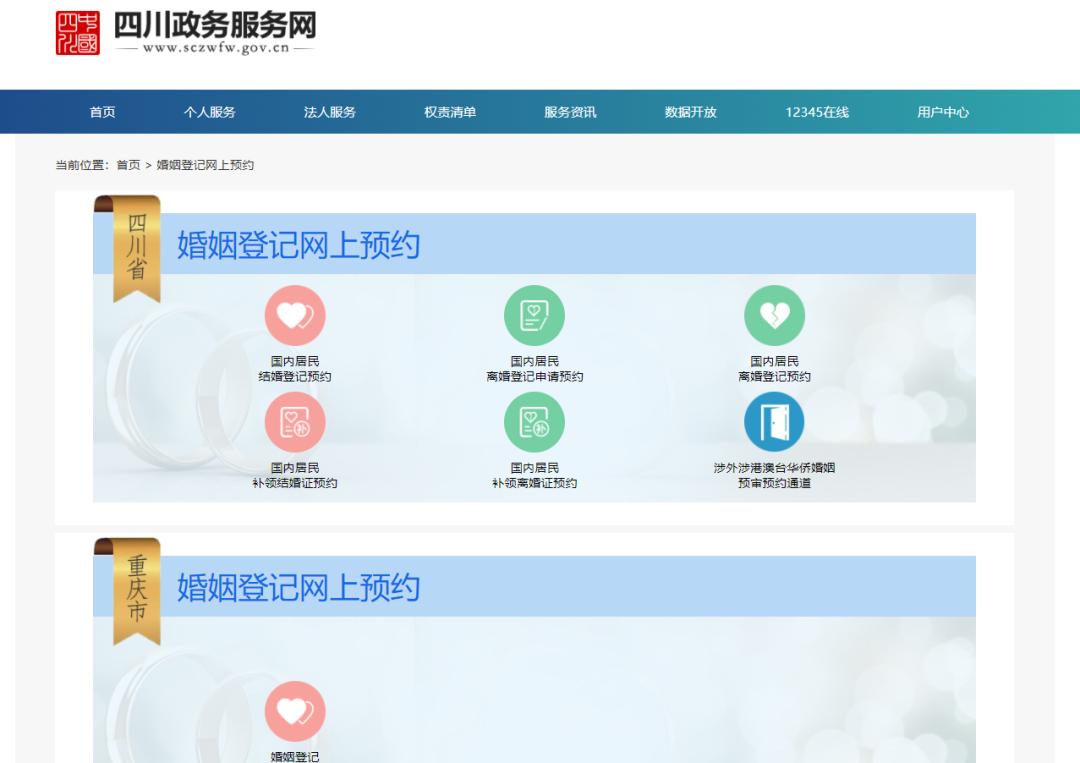
Task: Select 国内居民结婚登记预约 heart icon
Action: click(293, 316)
